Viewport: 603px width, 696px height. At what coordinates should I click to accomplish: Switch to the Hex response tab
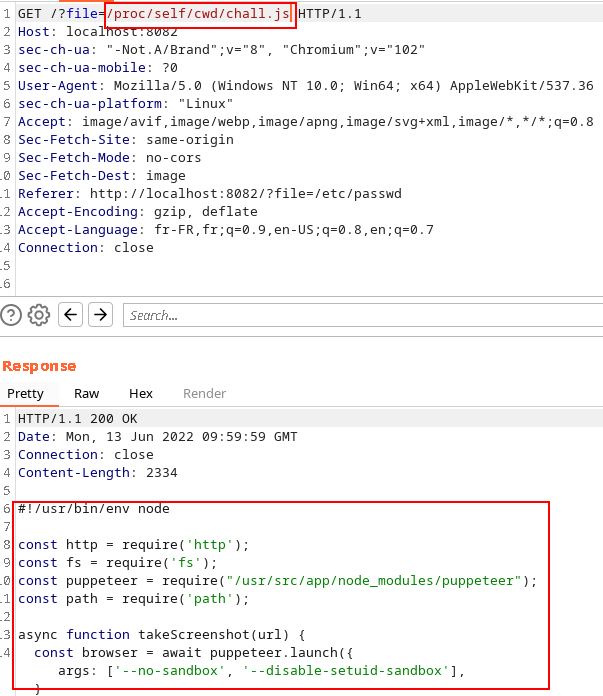point(141,394)
